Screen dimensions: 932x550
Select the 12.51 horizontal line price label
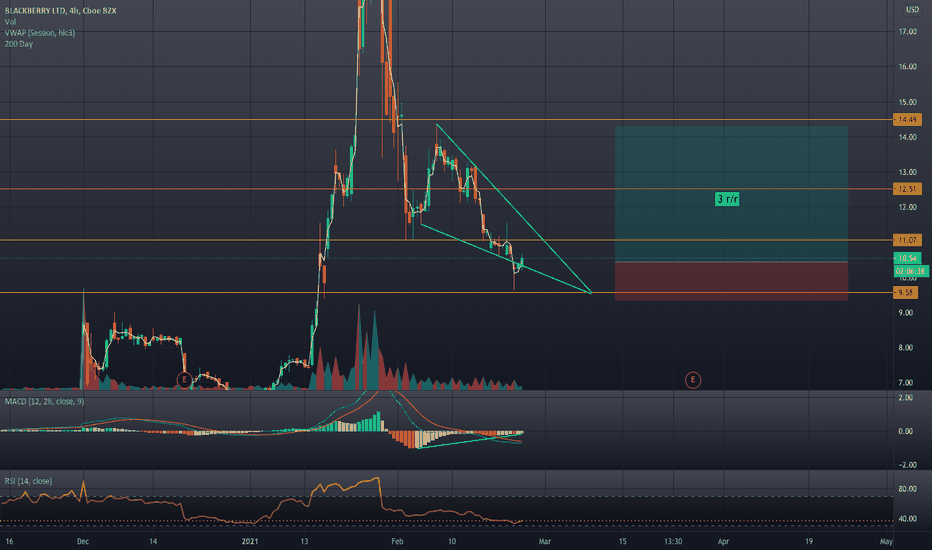(x=907, y=189)
